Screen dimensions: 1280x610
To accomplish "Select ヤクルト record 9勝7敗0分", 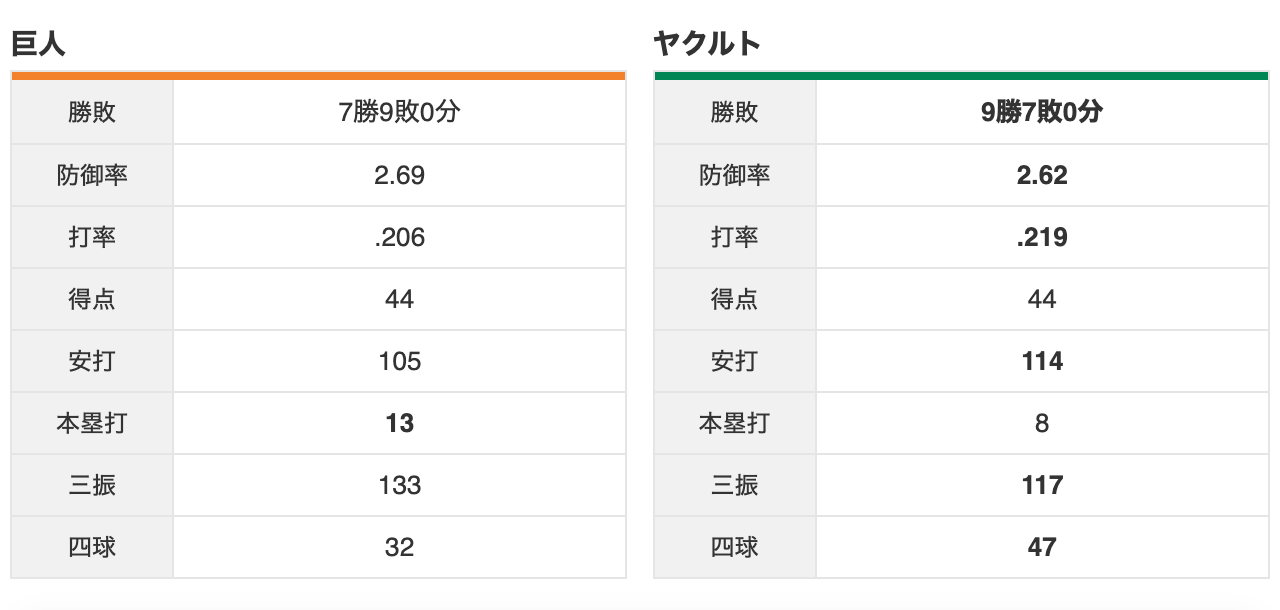I will coord(1042,113).
